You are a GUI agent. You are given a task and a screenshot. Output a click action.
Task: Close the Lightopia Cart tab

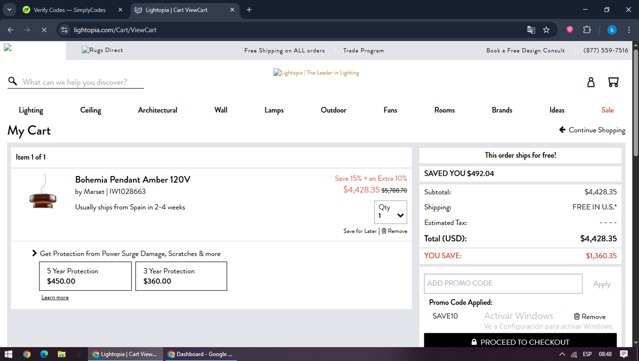[232, 10]
